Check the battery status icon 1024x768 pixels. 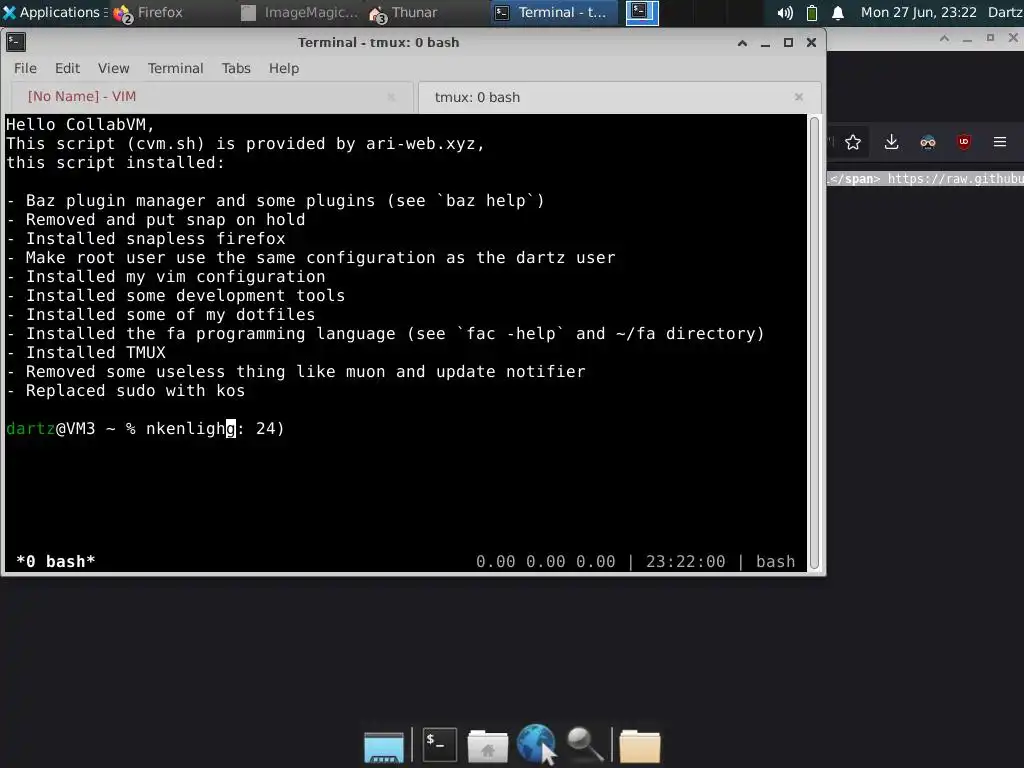(812, 12)
